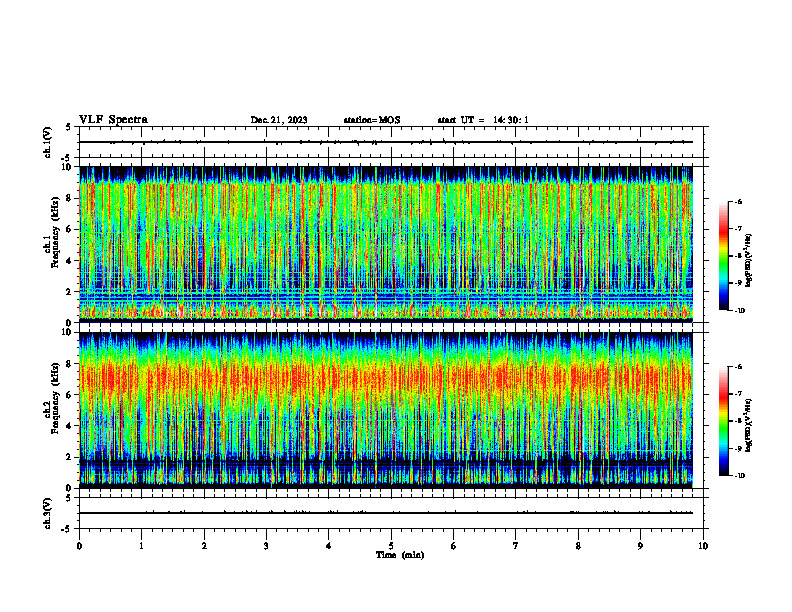The height and width of the screenshot is (612, 792).
Task: Click the "-10" label on ch.1 color bar
Action: 739,311
